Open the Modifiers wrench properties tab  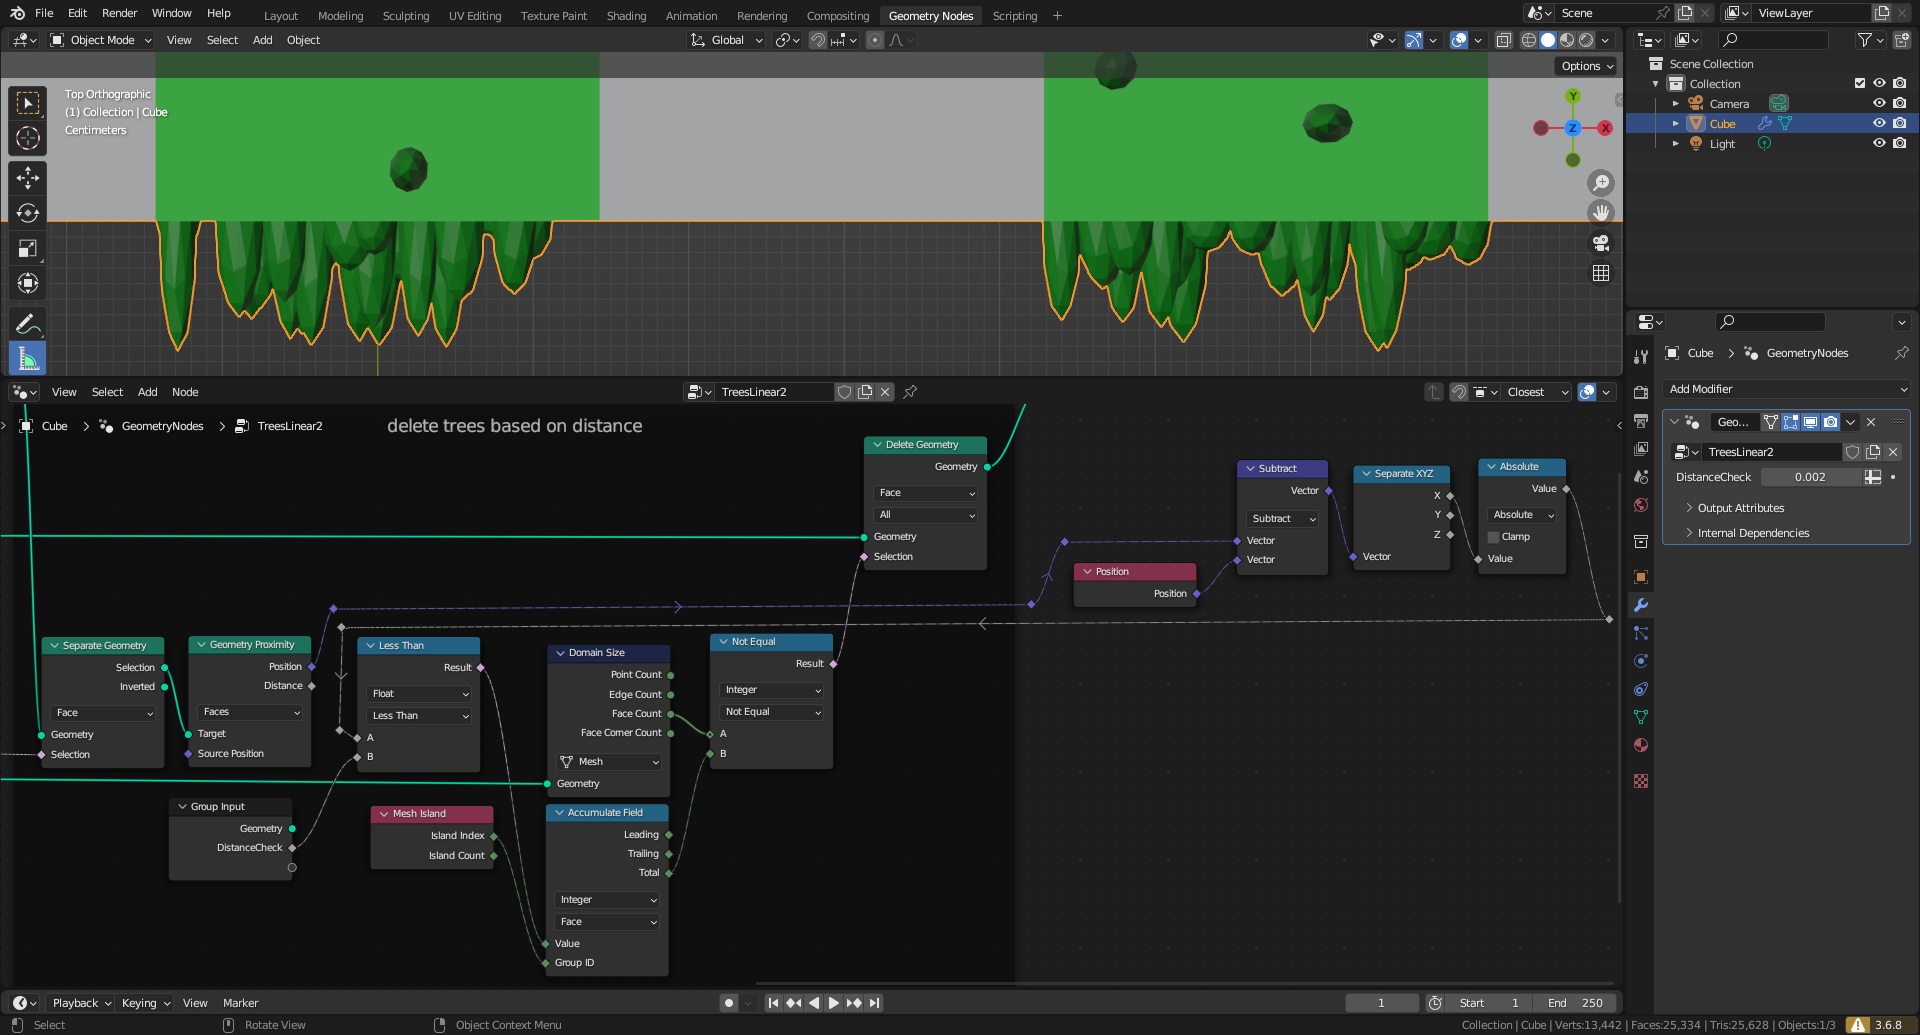point(1641,605)
